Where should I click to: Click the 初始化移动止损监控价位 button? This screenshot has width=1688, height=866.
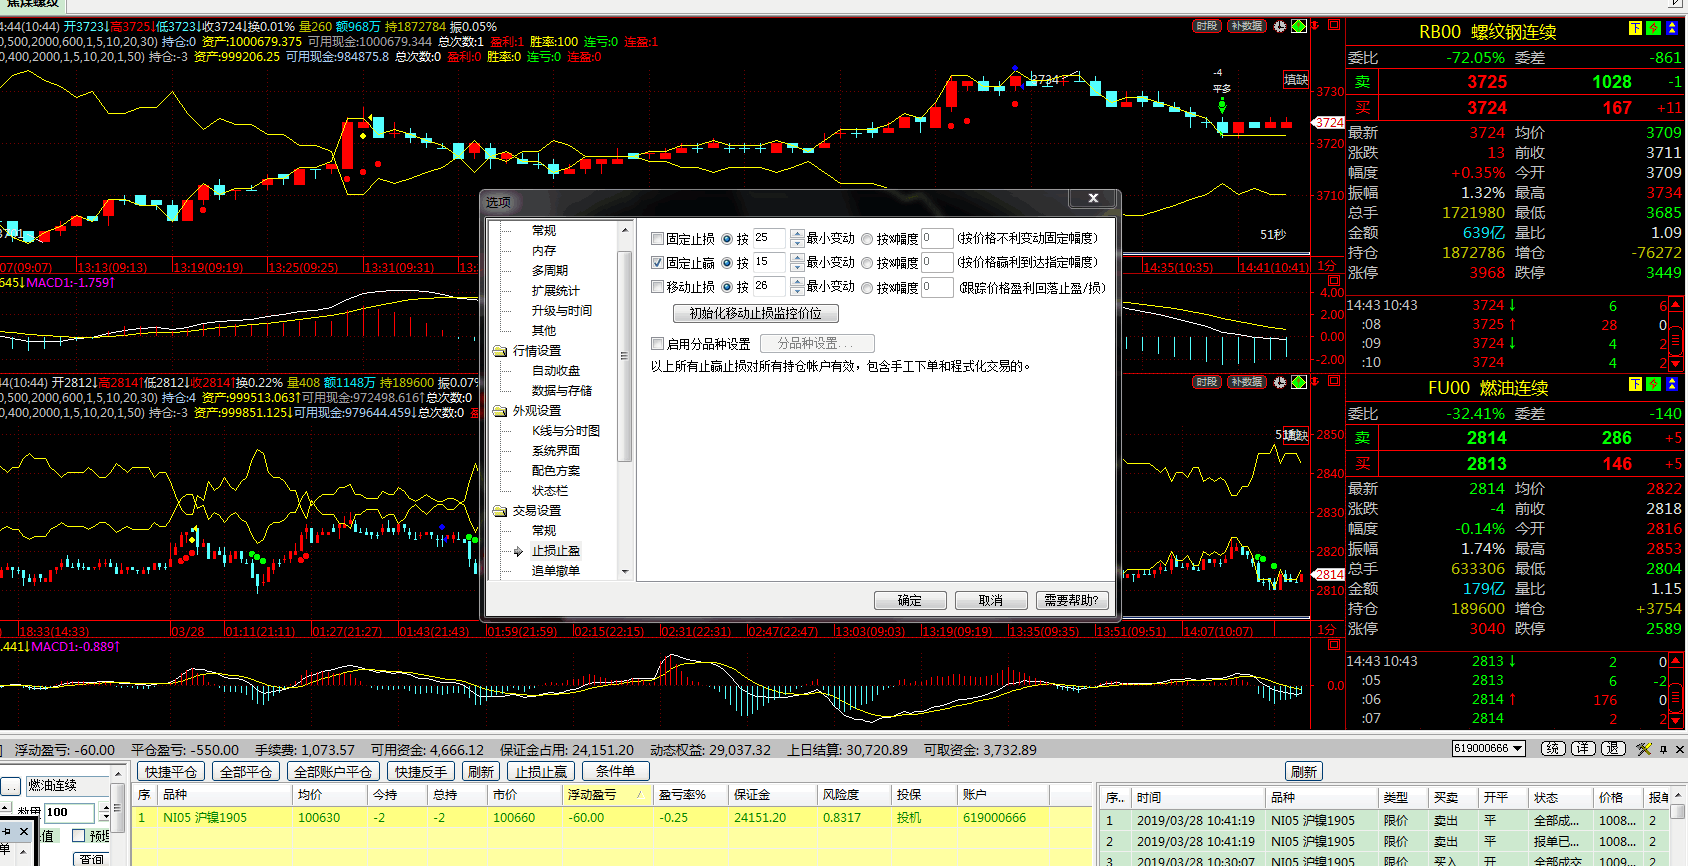[755, 313]
